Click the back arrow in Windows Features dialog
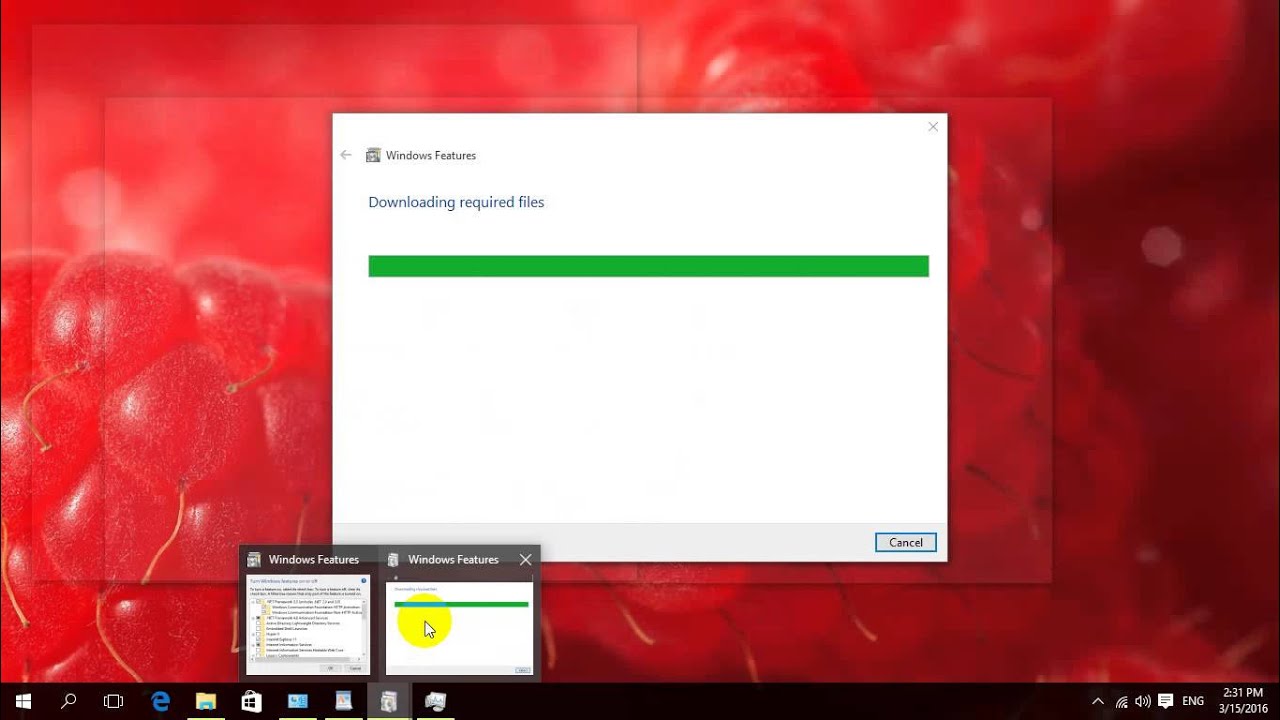Screen dimensions: 1280x720 [x=346, y=155]
